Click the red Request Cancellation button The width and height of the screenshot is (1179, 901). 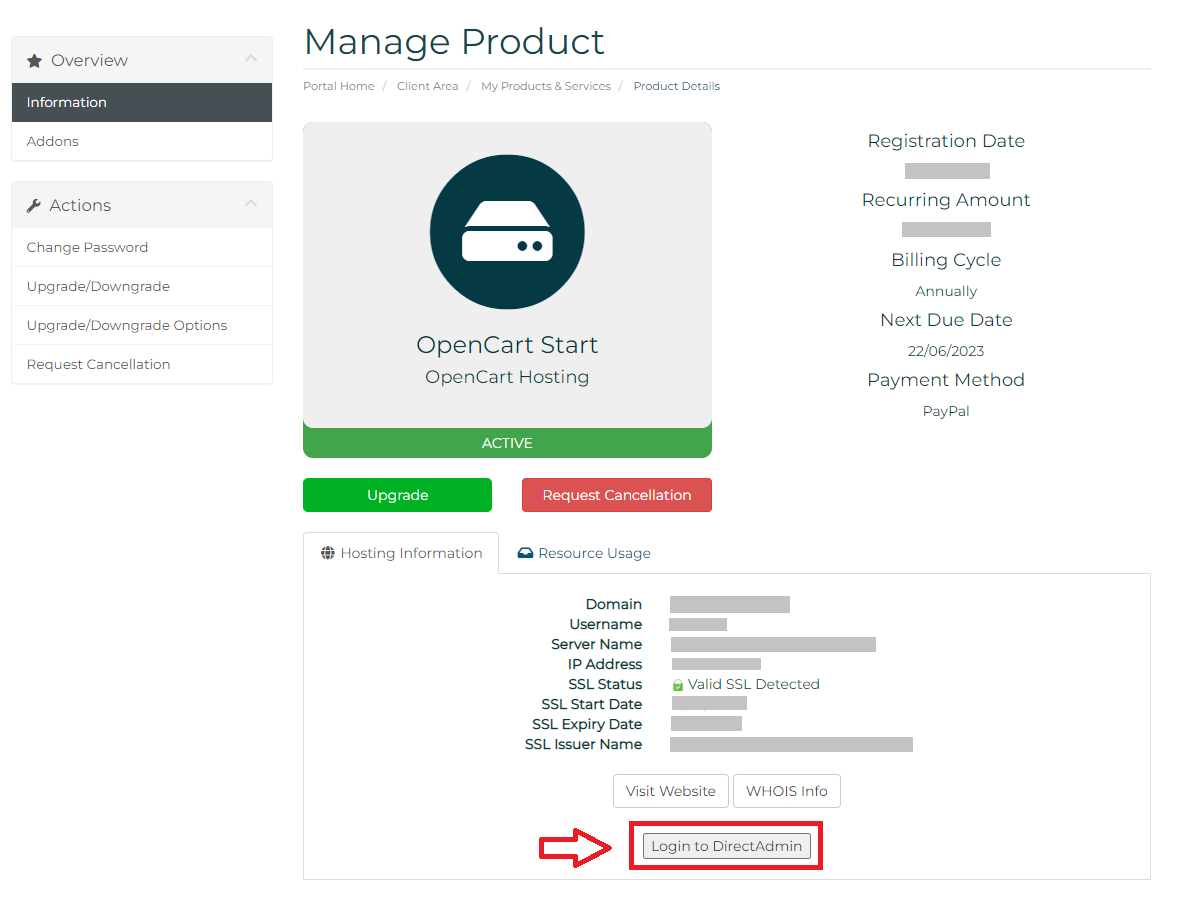[x=617, y=495]
